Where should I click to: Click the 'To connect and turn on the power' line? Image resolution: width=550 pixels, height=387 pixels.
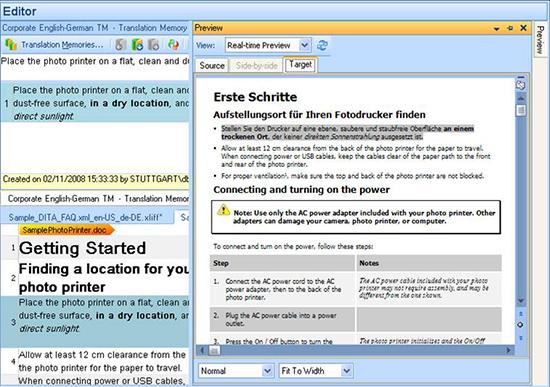293,246
